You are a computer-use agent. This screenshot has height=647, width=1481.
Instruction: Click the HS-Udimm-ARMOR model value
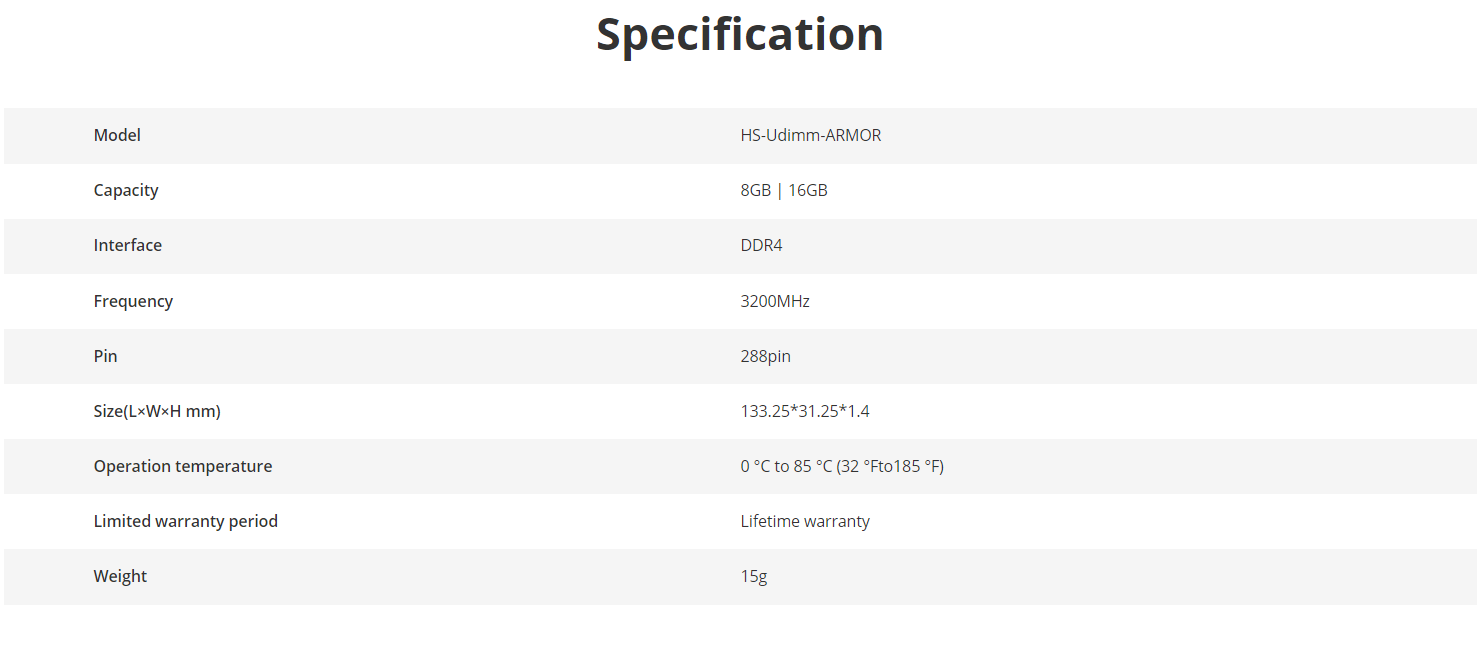coord(811,135)
